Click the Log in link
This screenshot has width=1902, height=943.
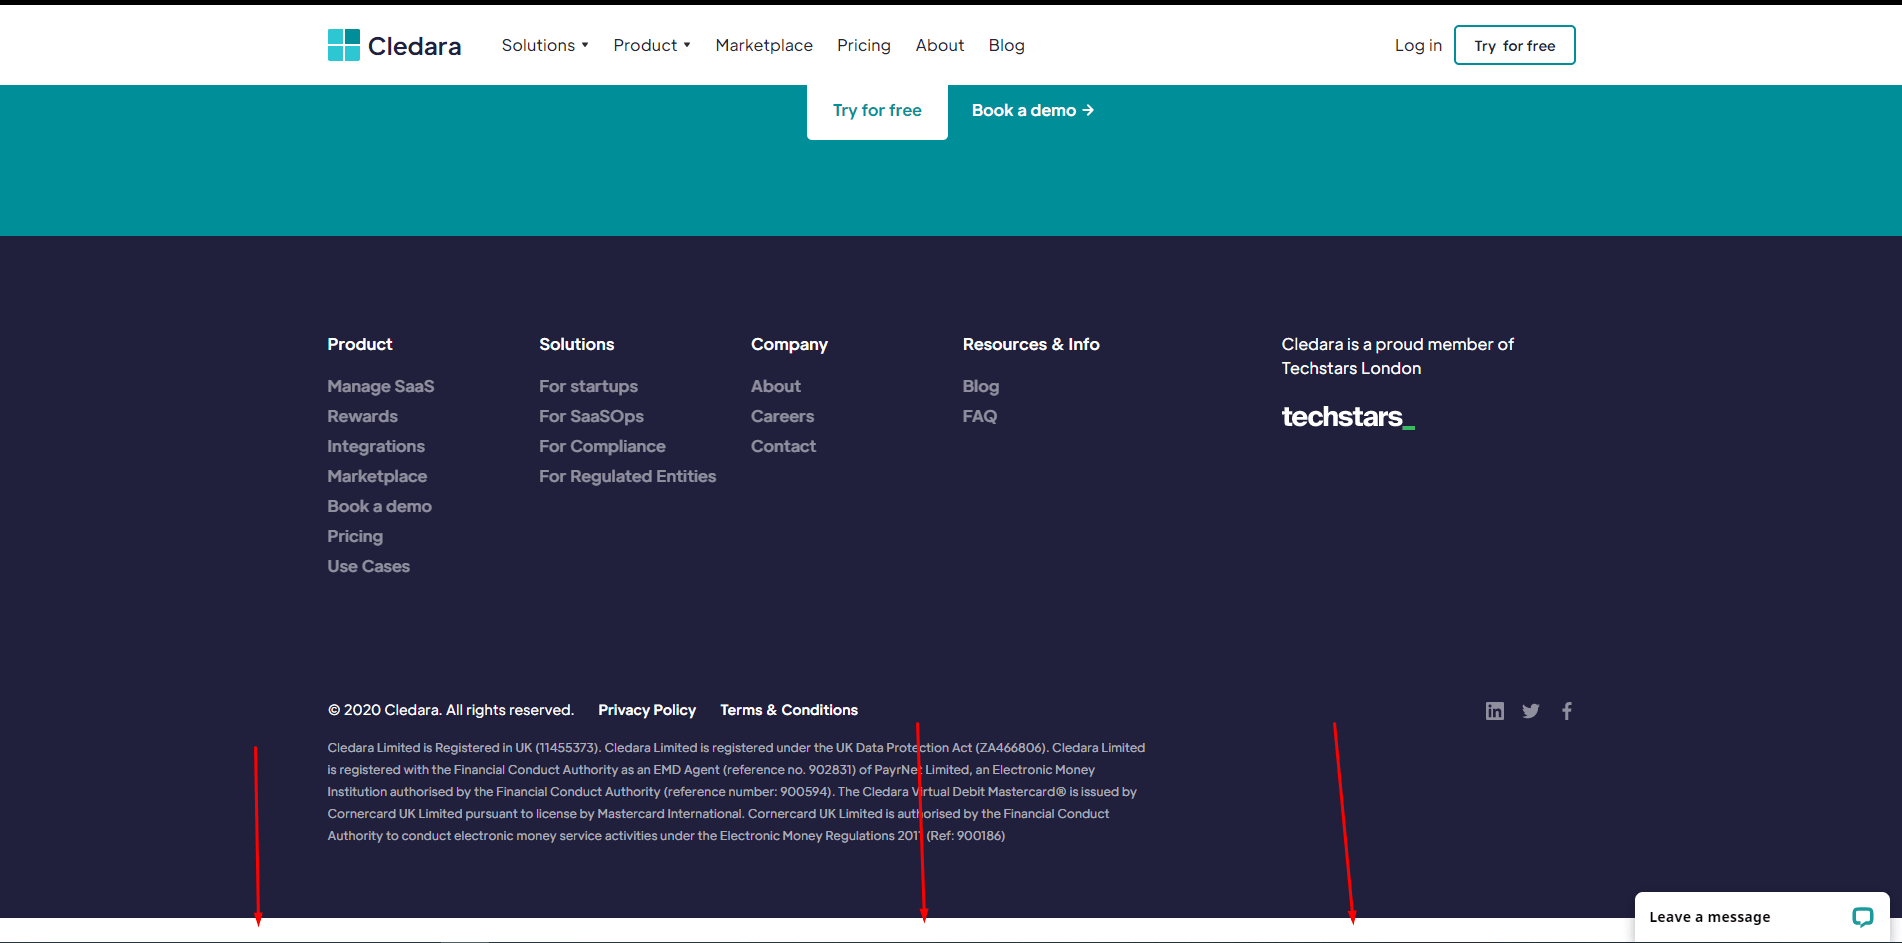tap(1418, 45)
